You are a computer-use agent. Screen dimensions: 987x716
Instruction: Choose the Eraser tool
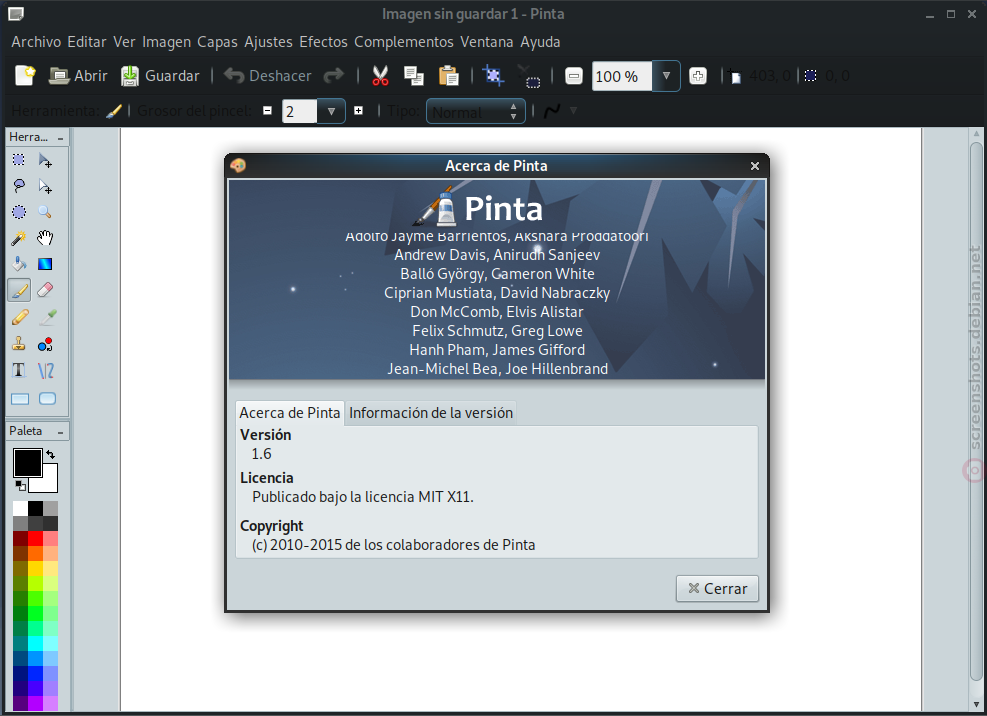(45, 290)
